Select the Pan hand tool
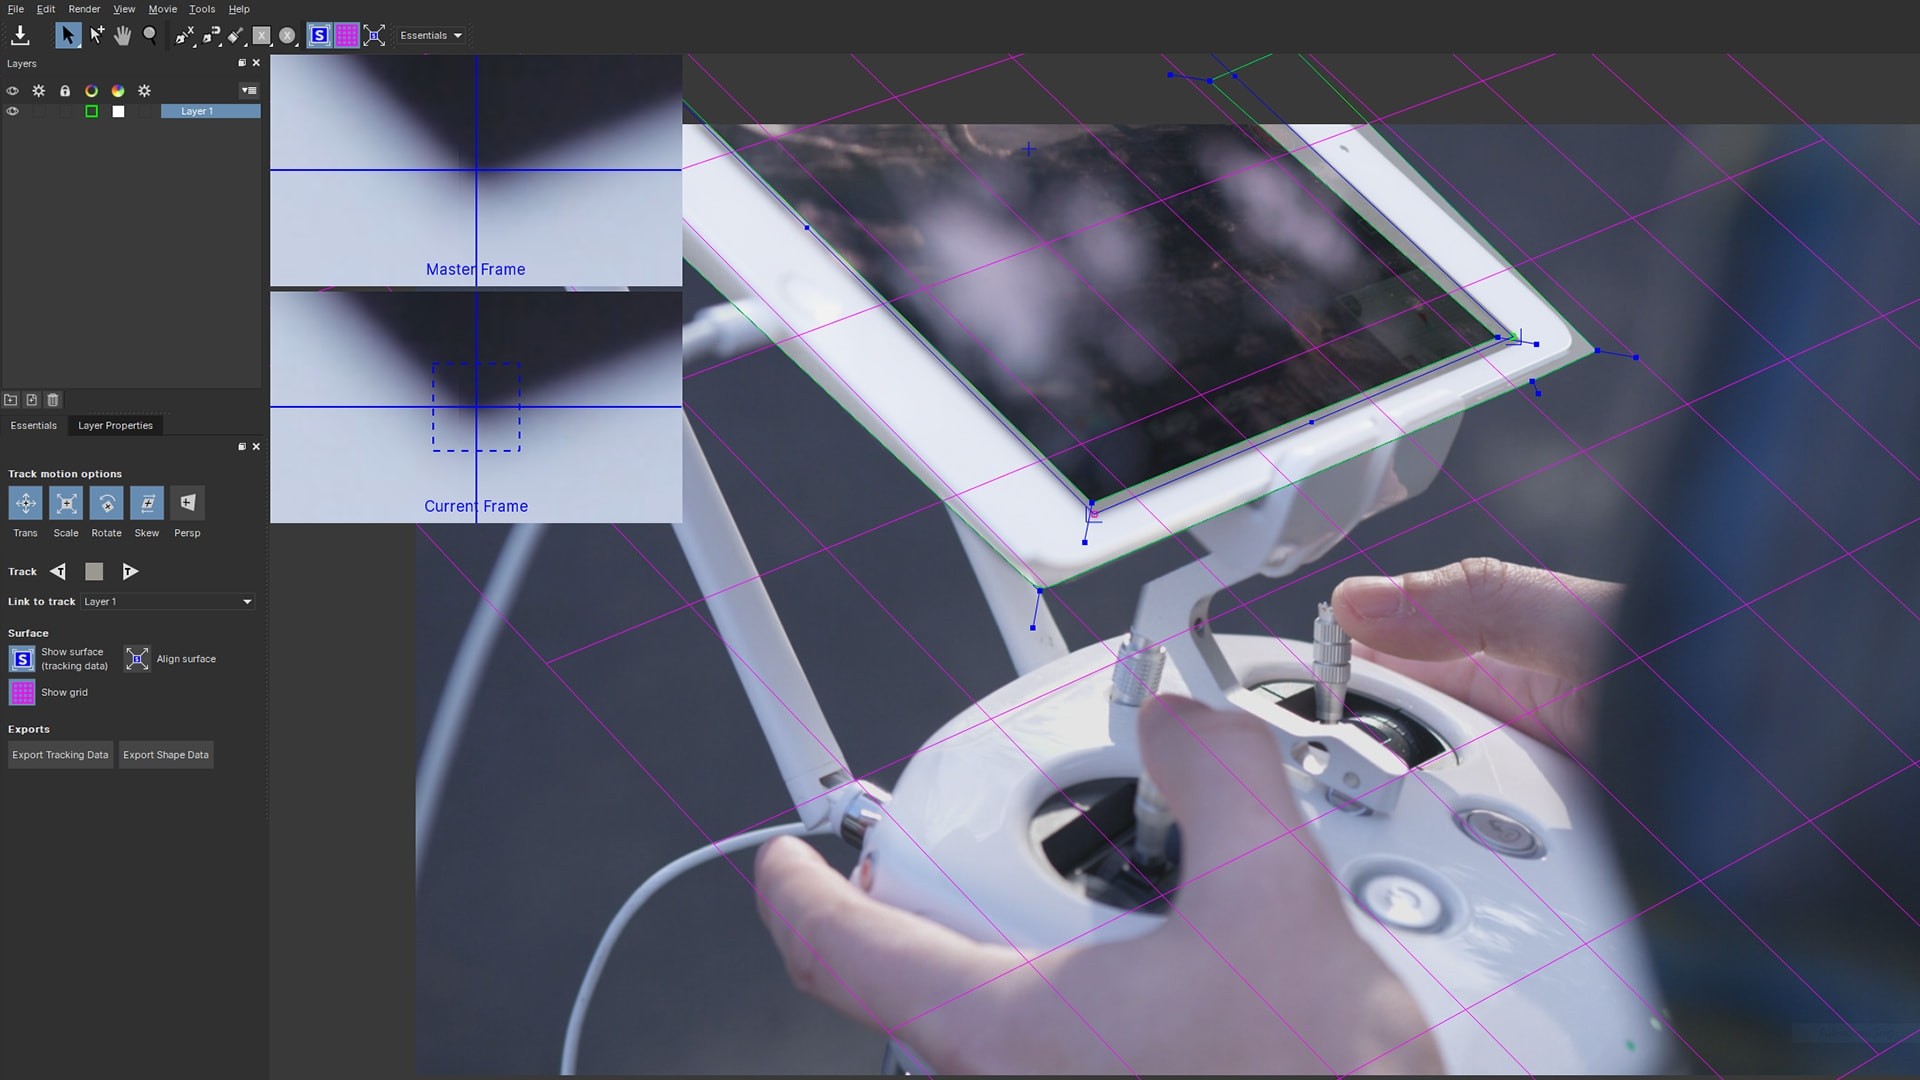This screenshot has width=1920, height=1080. (x=122, y=36)
